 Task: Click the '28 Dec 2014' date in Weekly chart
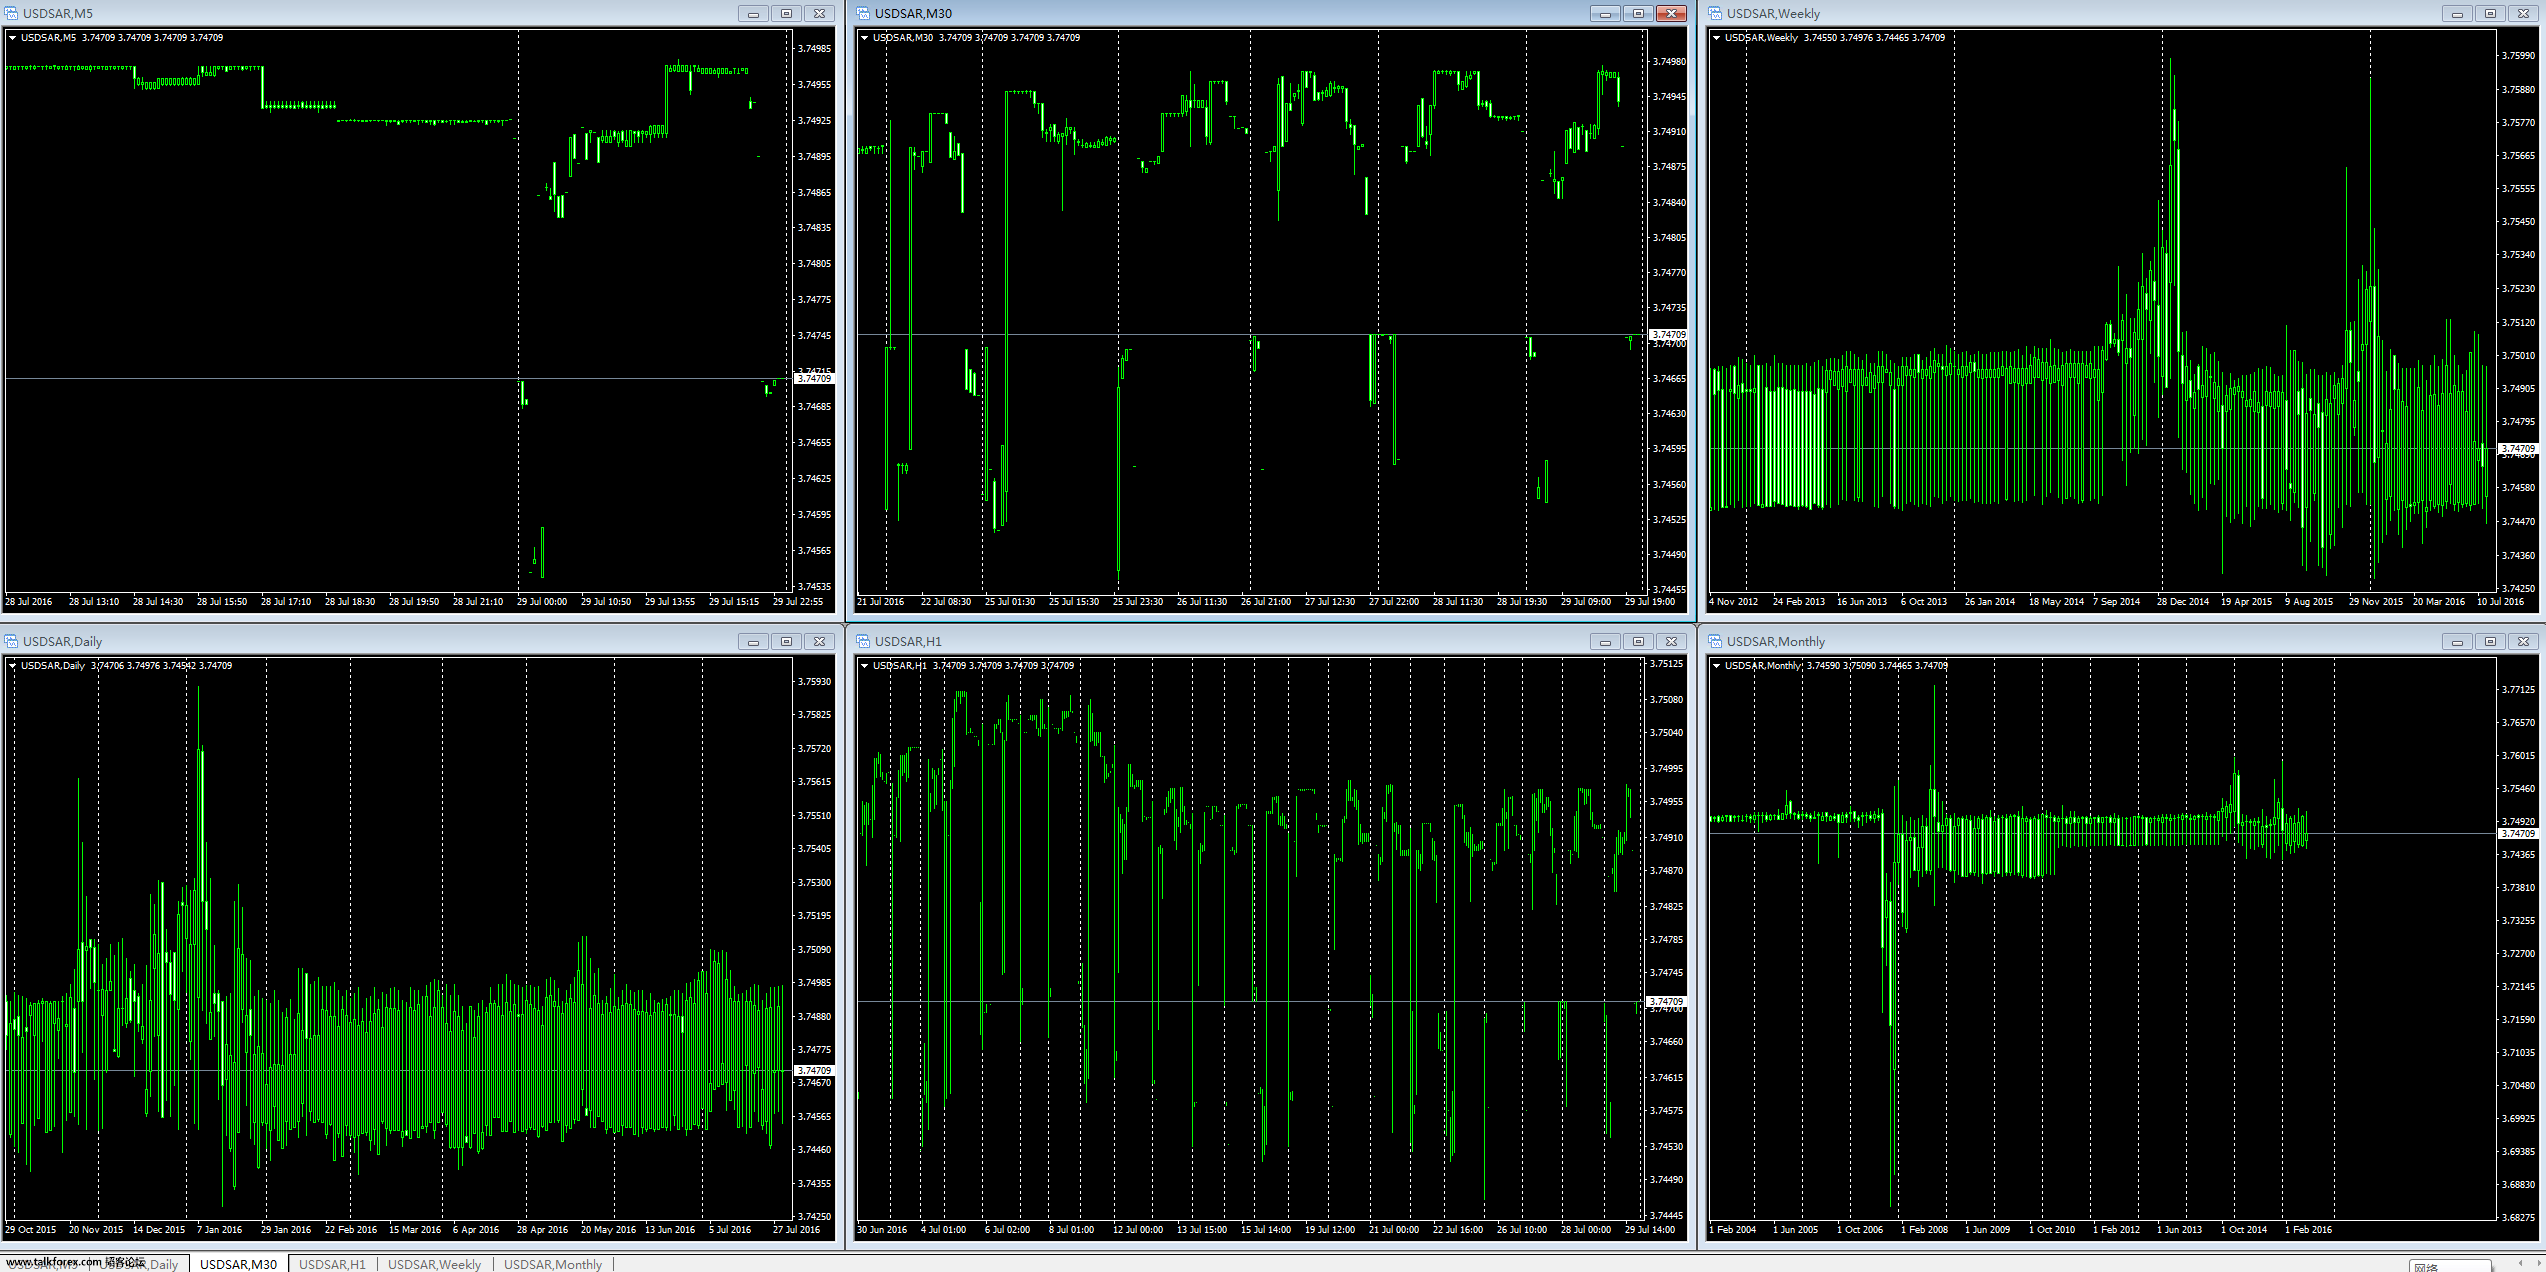pos(2182,602)
